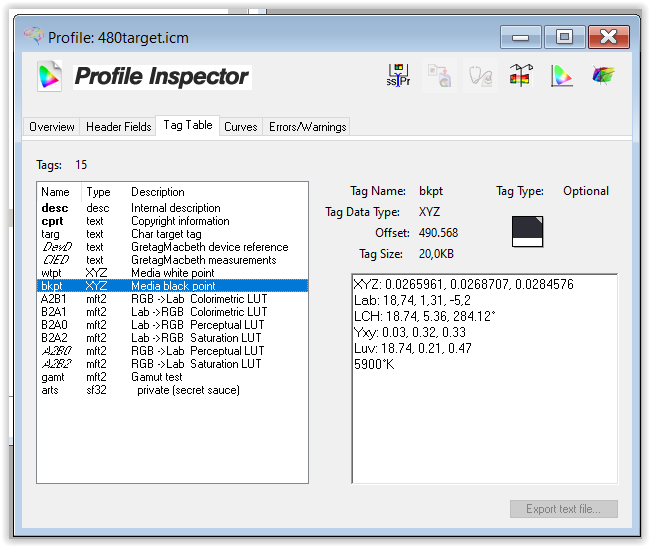This screenshot has height=547, width=650.
Task: Click the grayed-out stethoscope diagnostic icon
Action: [x=480, y=76]
